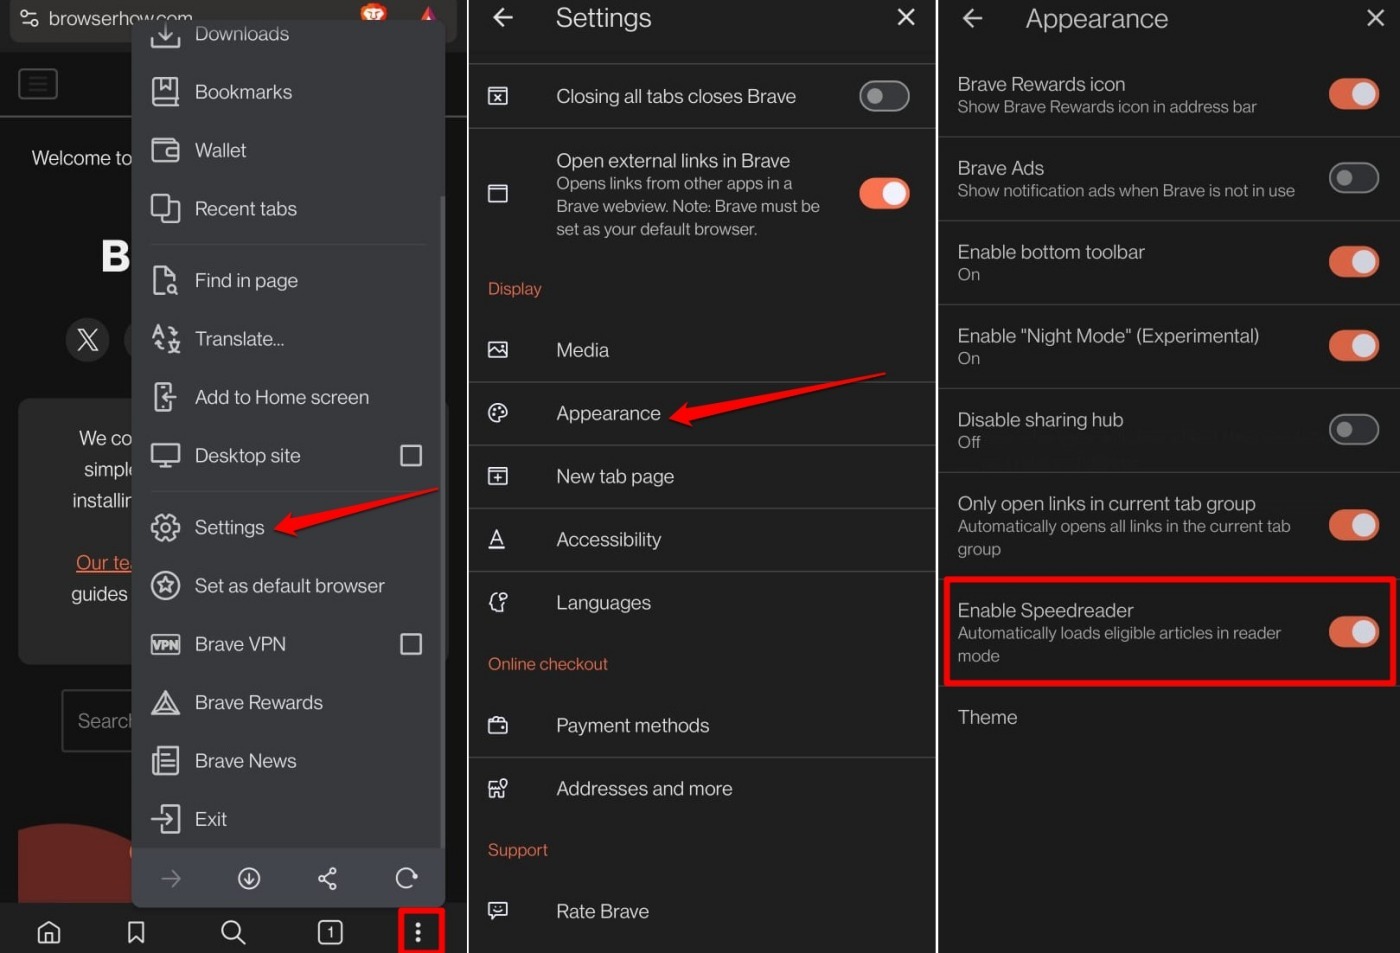This screenshot has height=953, width=1400.
Task: Tap the Rate Brave speech bubble icon
Action: pyautogui.click(x=497, y=911)
